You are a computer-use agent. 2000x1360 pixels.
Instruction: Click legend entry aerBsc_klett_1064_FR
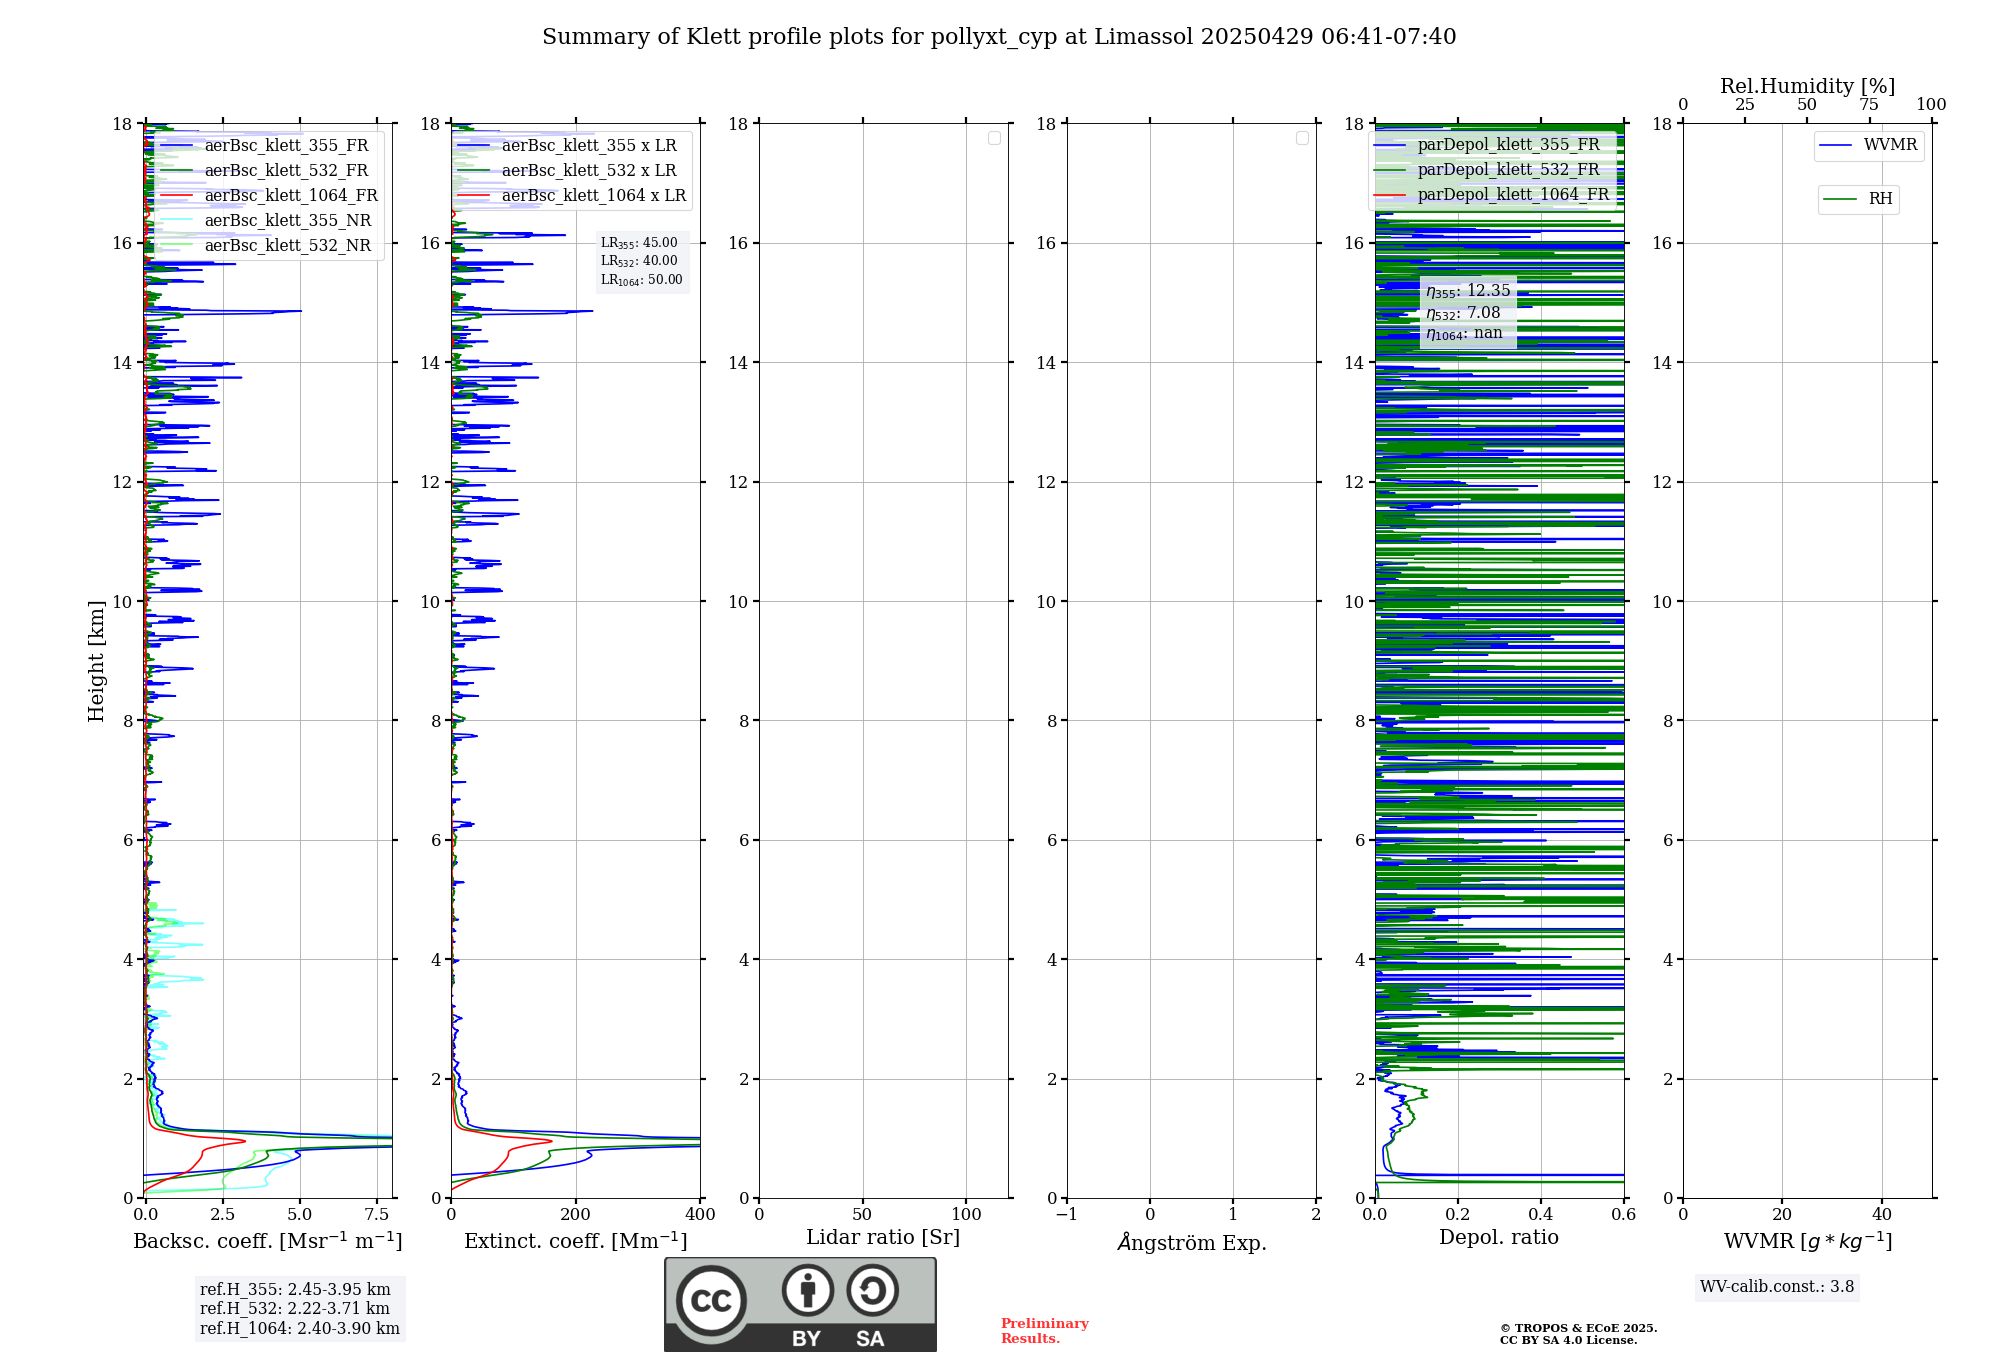269,196
